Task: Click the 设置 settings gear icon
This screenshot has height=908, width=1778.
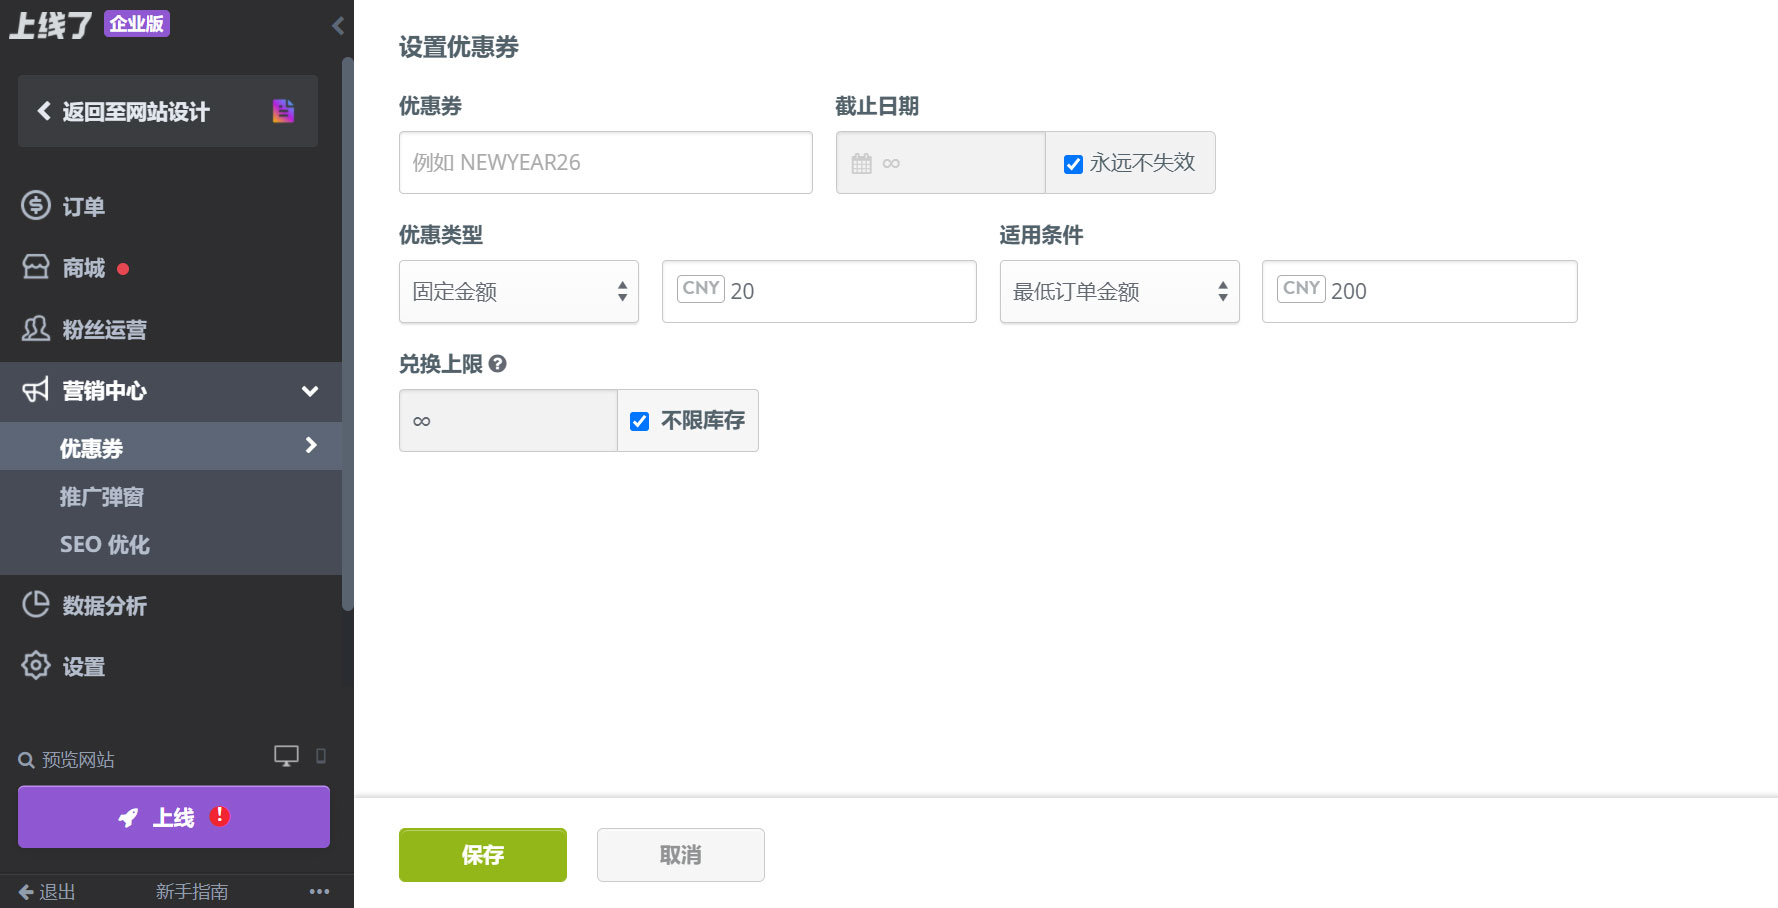Action: tap(36, 666)
